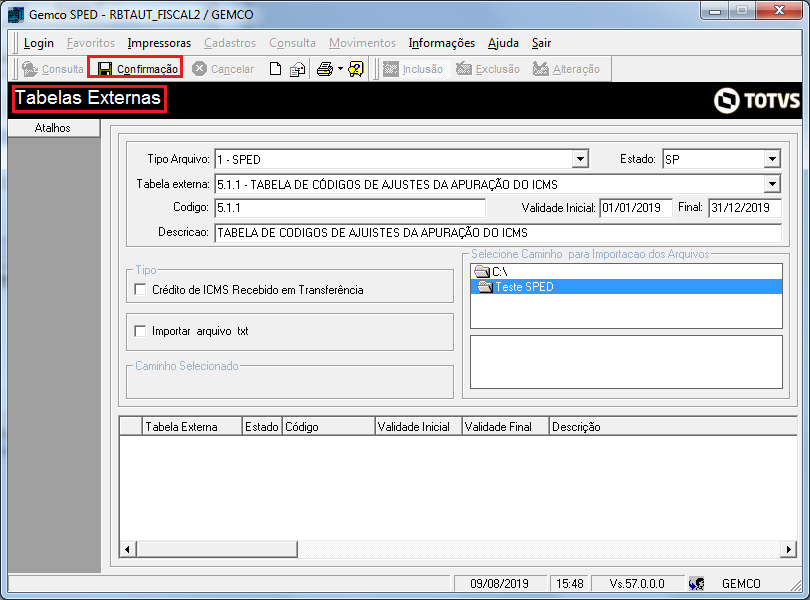Maximize the Gemco SPED window

coord(742,10)
